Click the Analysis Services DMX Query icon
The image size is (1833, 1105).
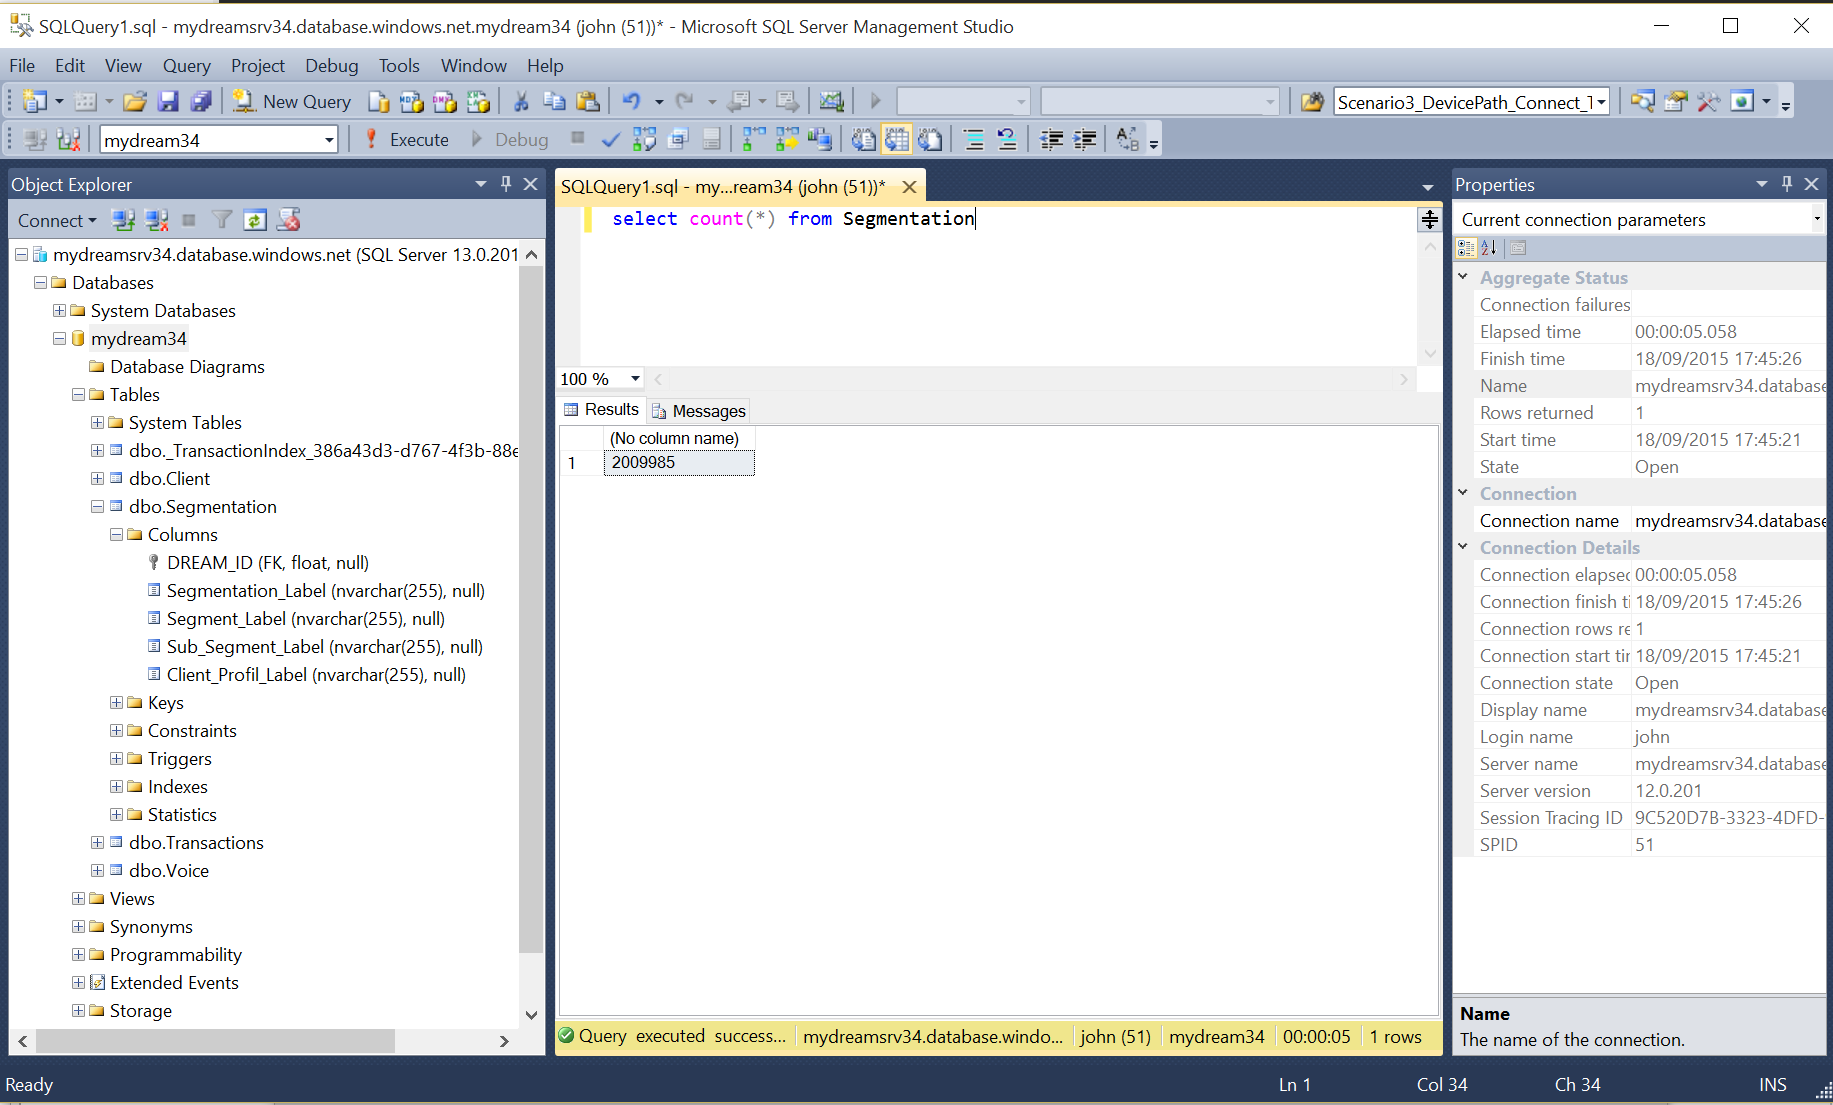[x=444, y=101]
